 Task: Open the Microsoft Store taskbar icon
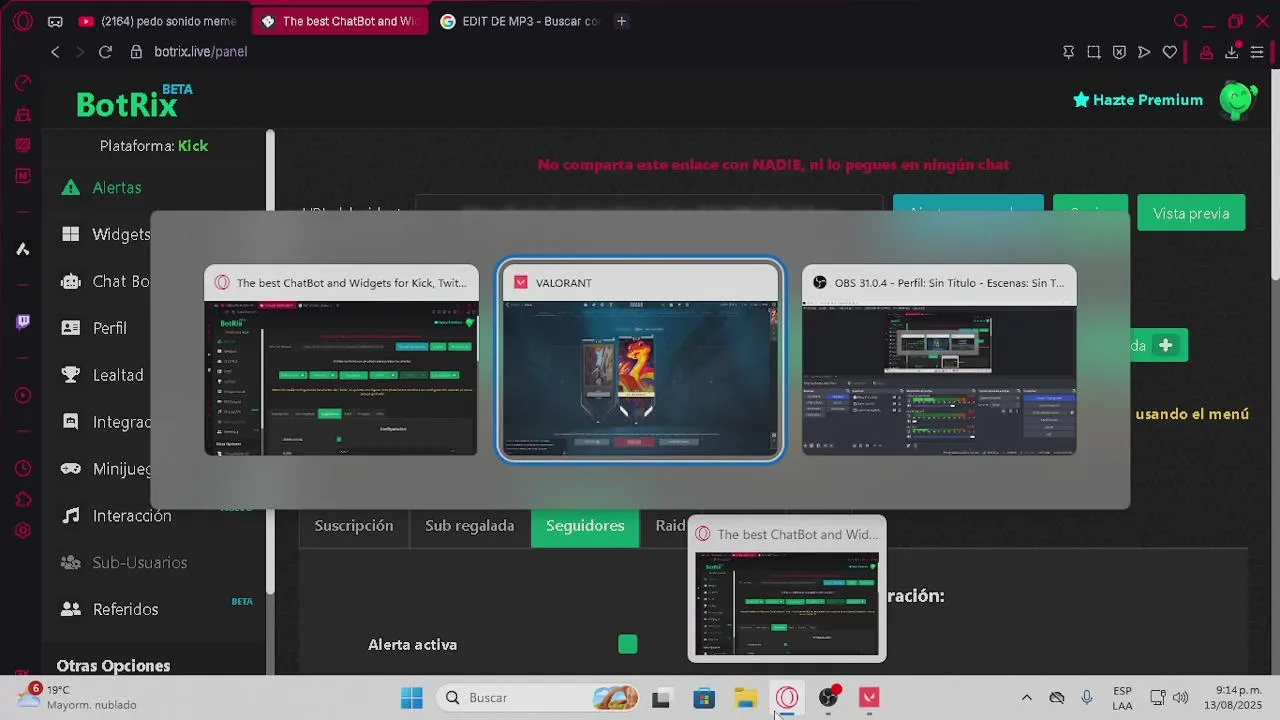tap(704, 698)
